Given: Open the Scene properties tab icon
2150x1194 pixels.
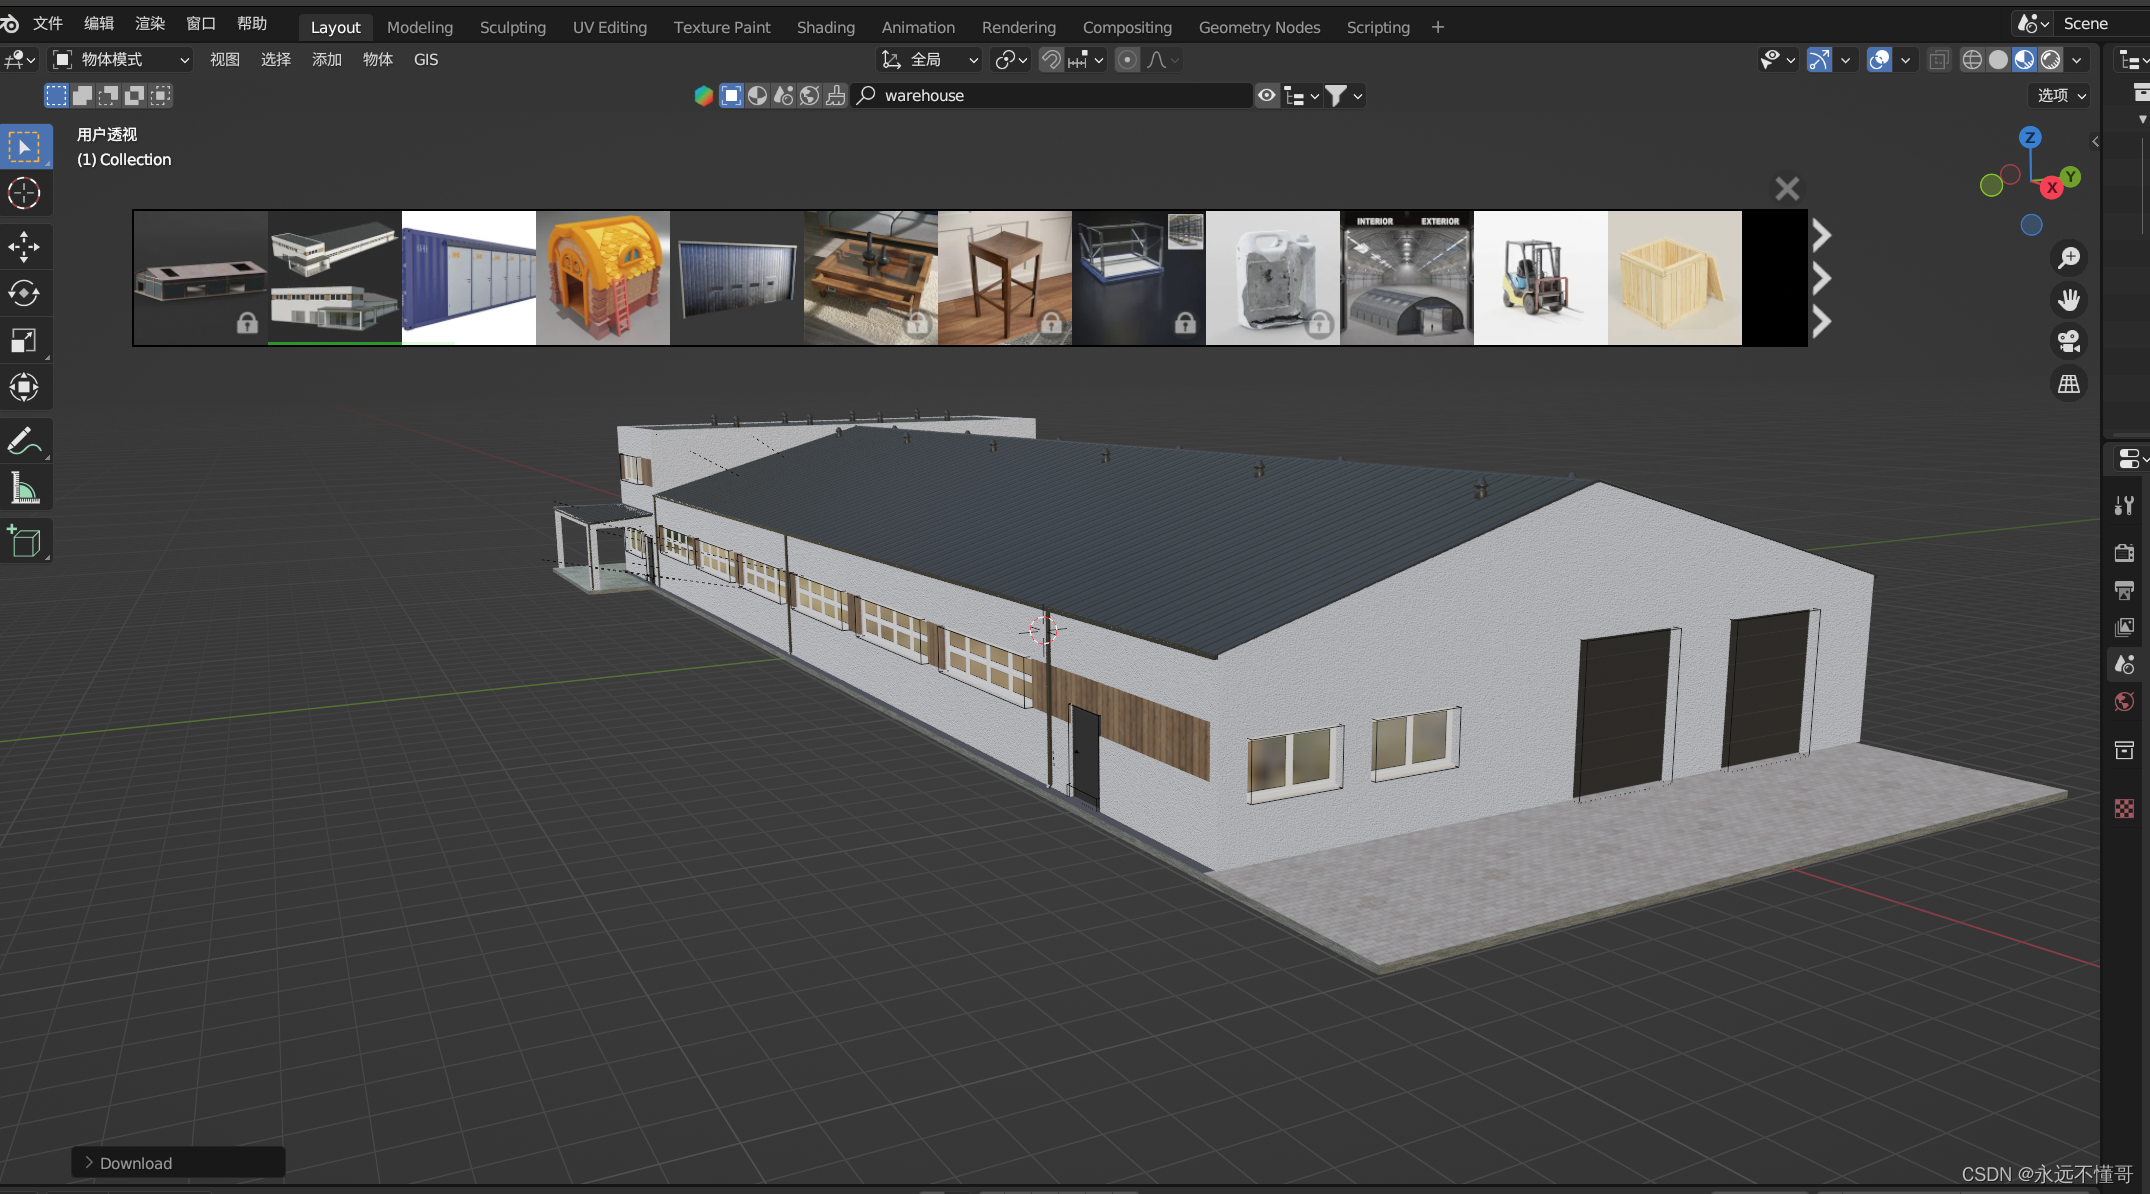Looking at the screenshot, I should pos(2124,664).
